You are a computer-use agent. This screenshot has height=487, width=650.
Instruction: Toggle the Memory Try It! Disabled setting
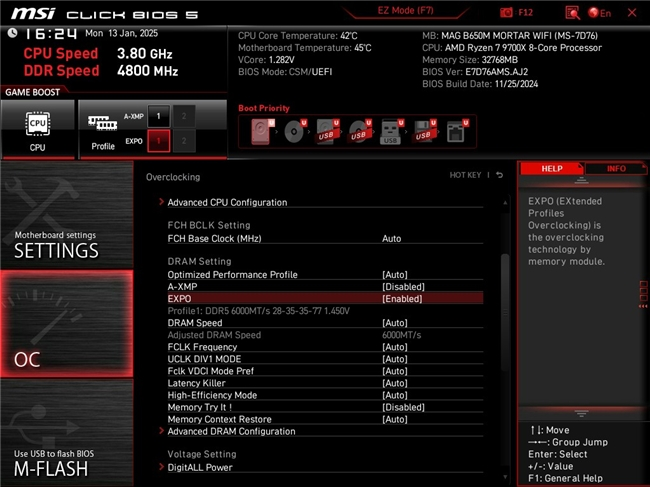point(403,407)
